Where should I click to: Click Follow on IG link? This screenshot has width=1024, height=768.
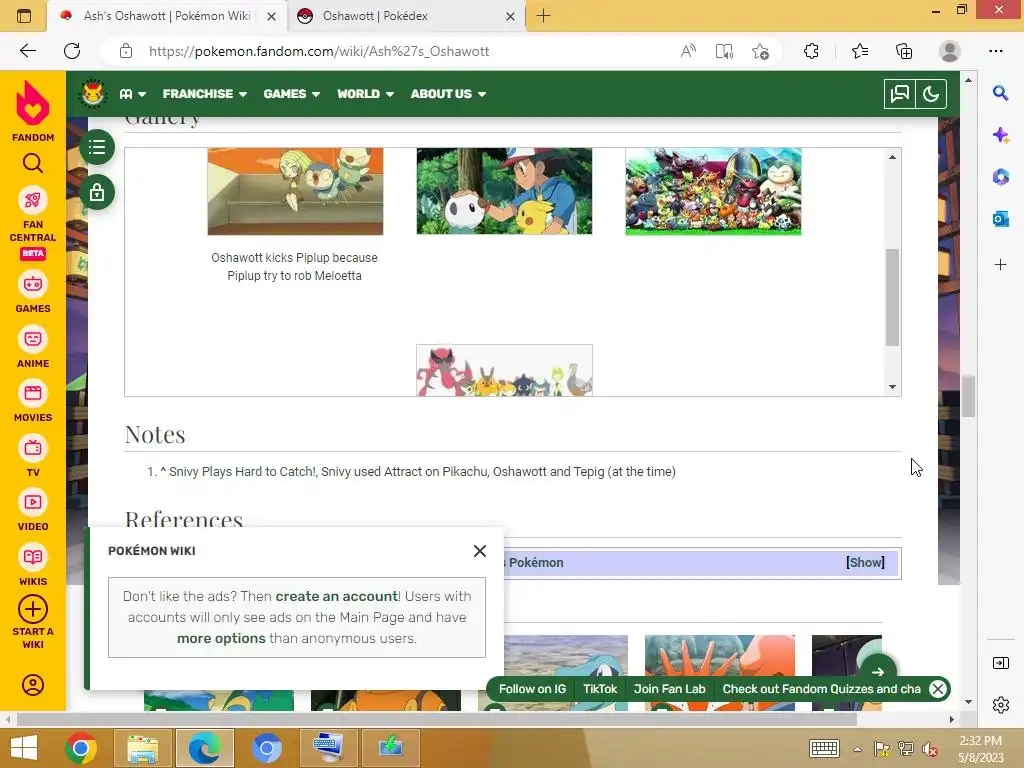point(532,689)
